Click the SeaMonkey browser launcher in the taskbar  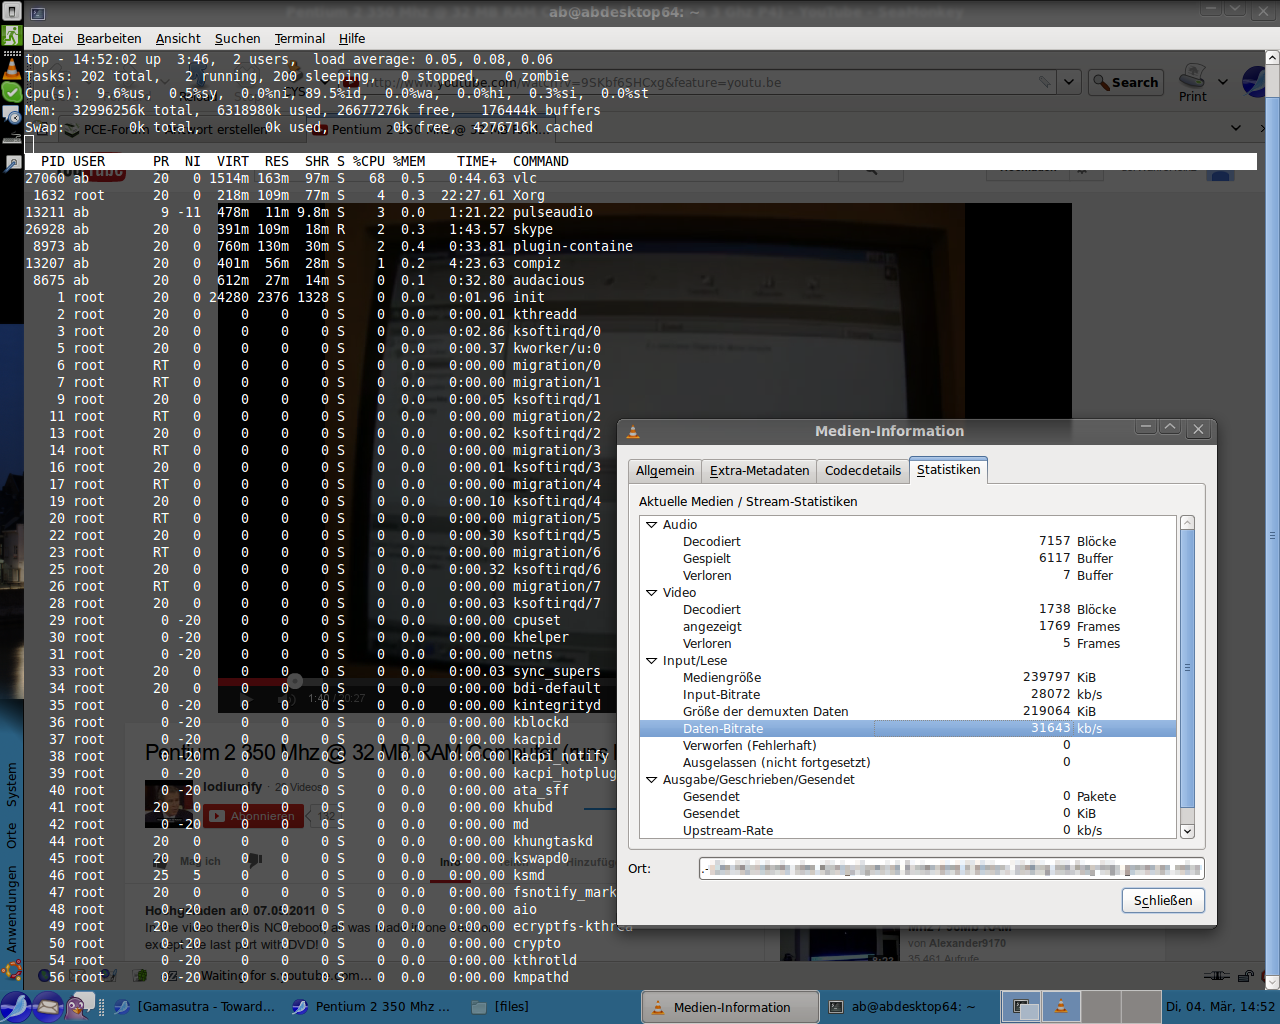(16, 1006)
